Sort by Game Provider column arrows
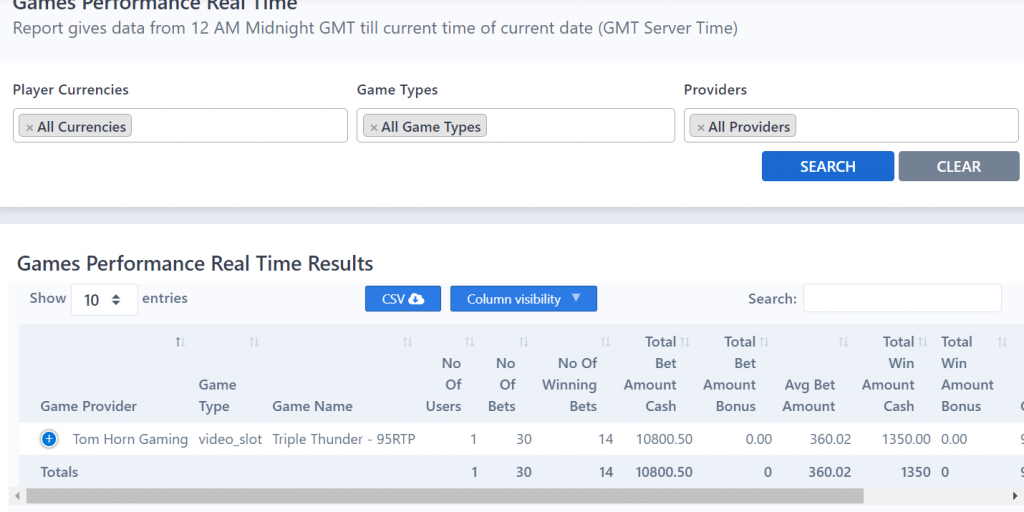Screen dimensions: 1024x512 (180, 343)
